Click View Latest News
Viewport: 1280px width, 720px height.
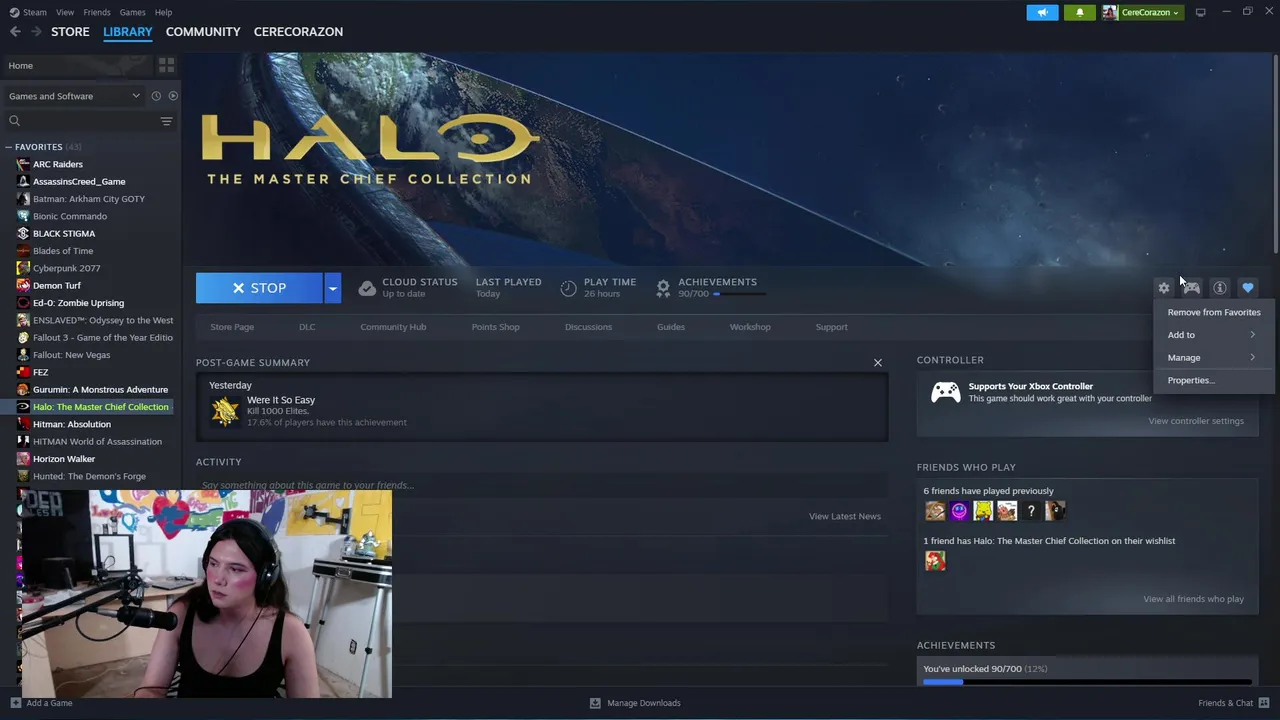point(845,516)
